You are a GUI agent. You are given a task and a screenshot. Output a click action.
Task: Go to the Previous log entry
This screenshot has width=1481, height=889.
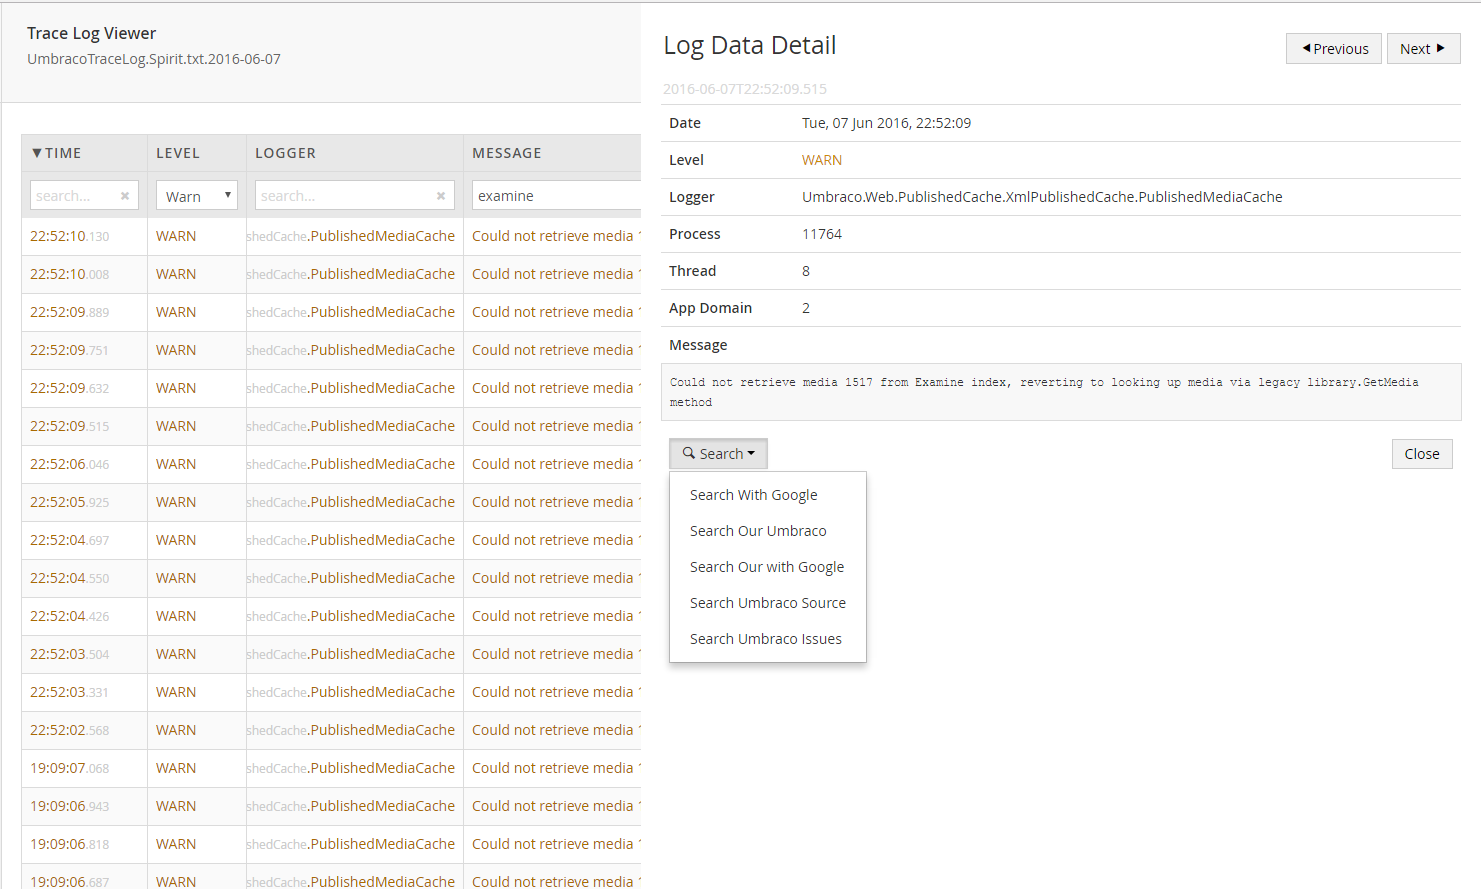1334,49
